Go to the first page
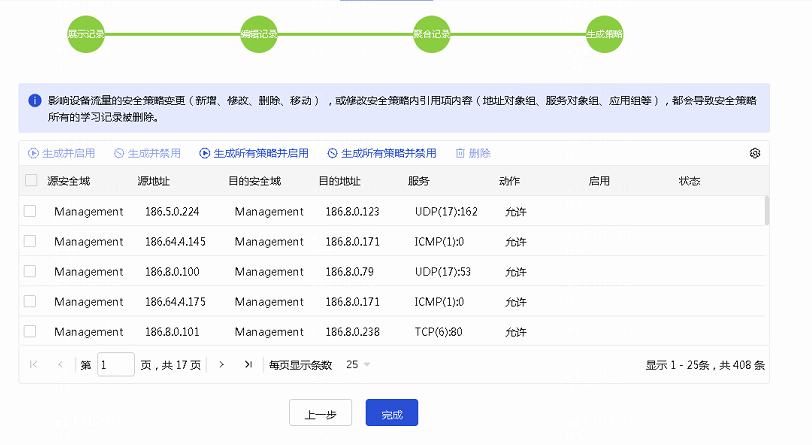Screen dimensions: 812x445 [34, 365]
